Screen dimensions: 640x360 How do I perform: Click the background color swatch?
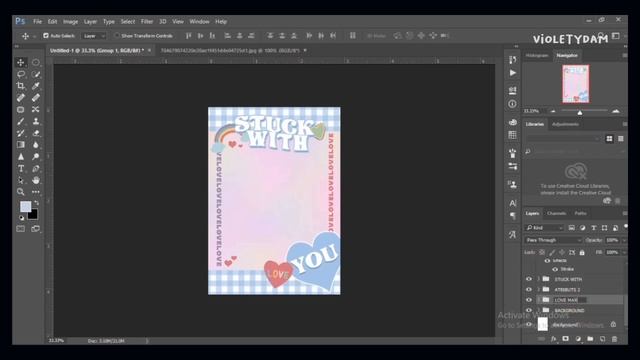tap(34, 215)
